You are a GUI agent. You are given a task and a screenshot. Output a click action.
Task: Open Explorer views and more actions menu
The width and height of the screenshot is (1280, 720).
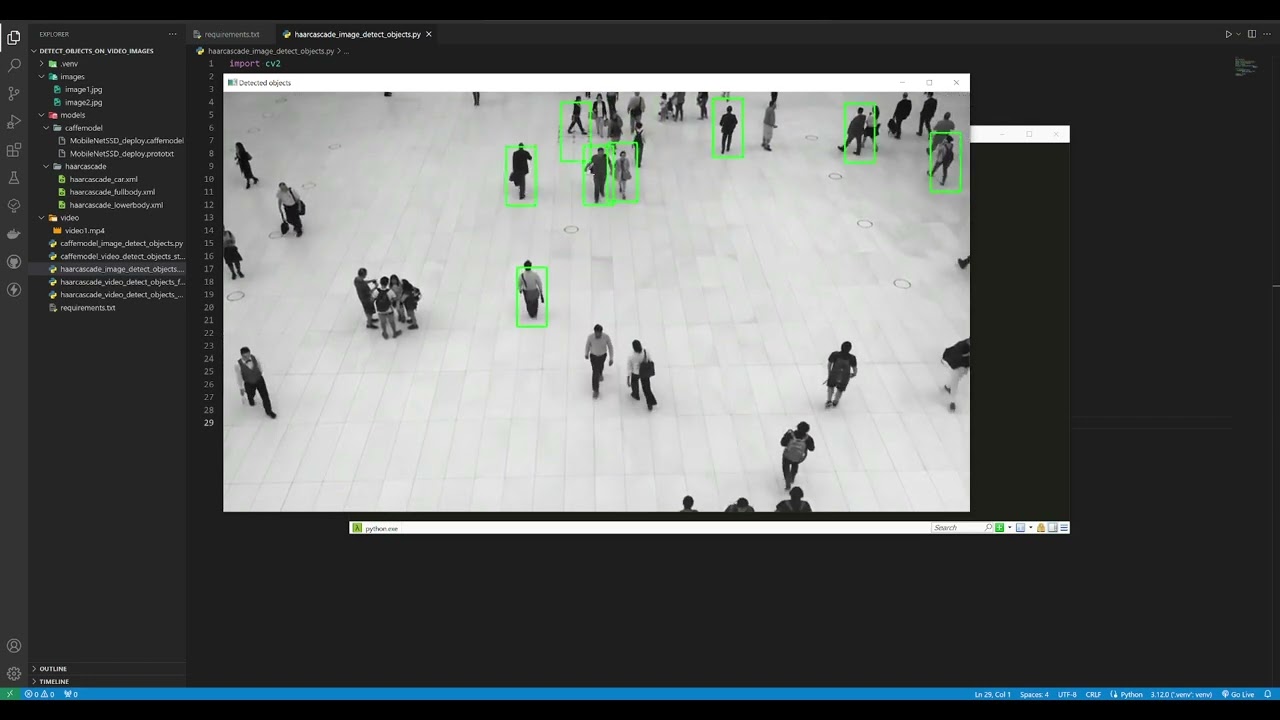click(172, 34)
